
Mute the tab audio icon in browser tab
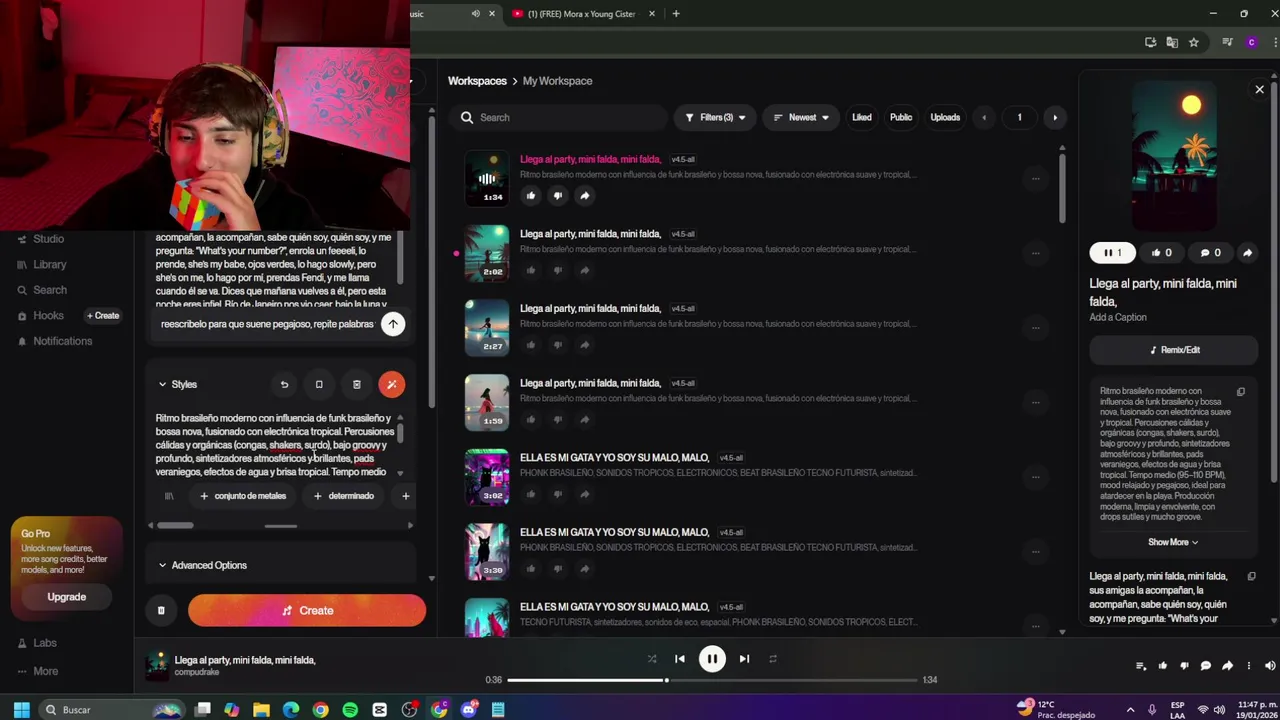[476, 14]
